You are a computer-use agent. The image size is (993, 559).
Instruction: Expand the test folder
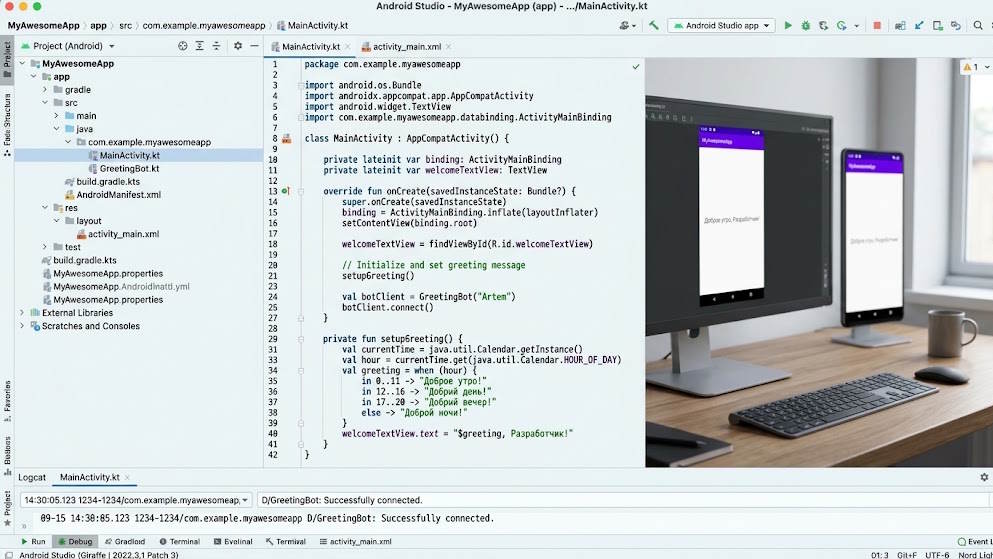point(45,247)
